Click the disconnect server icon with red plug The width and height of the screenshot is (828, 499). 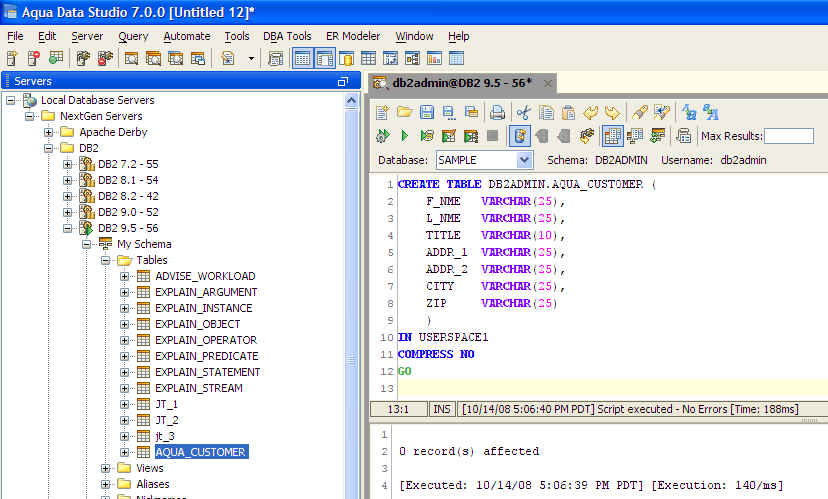point(105,59)
